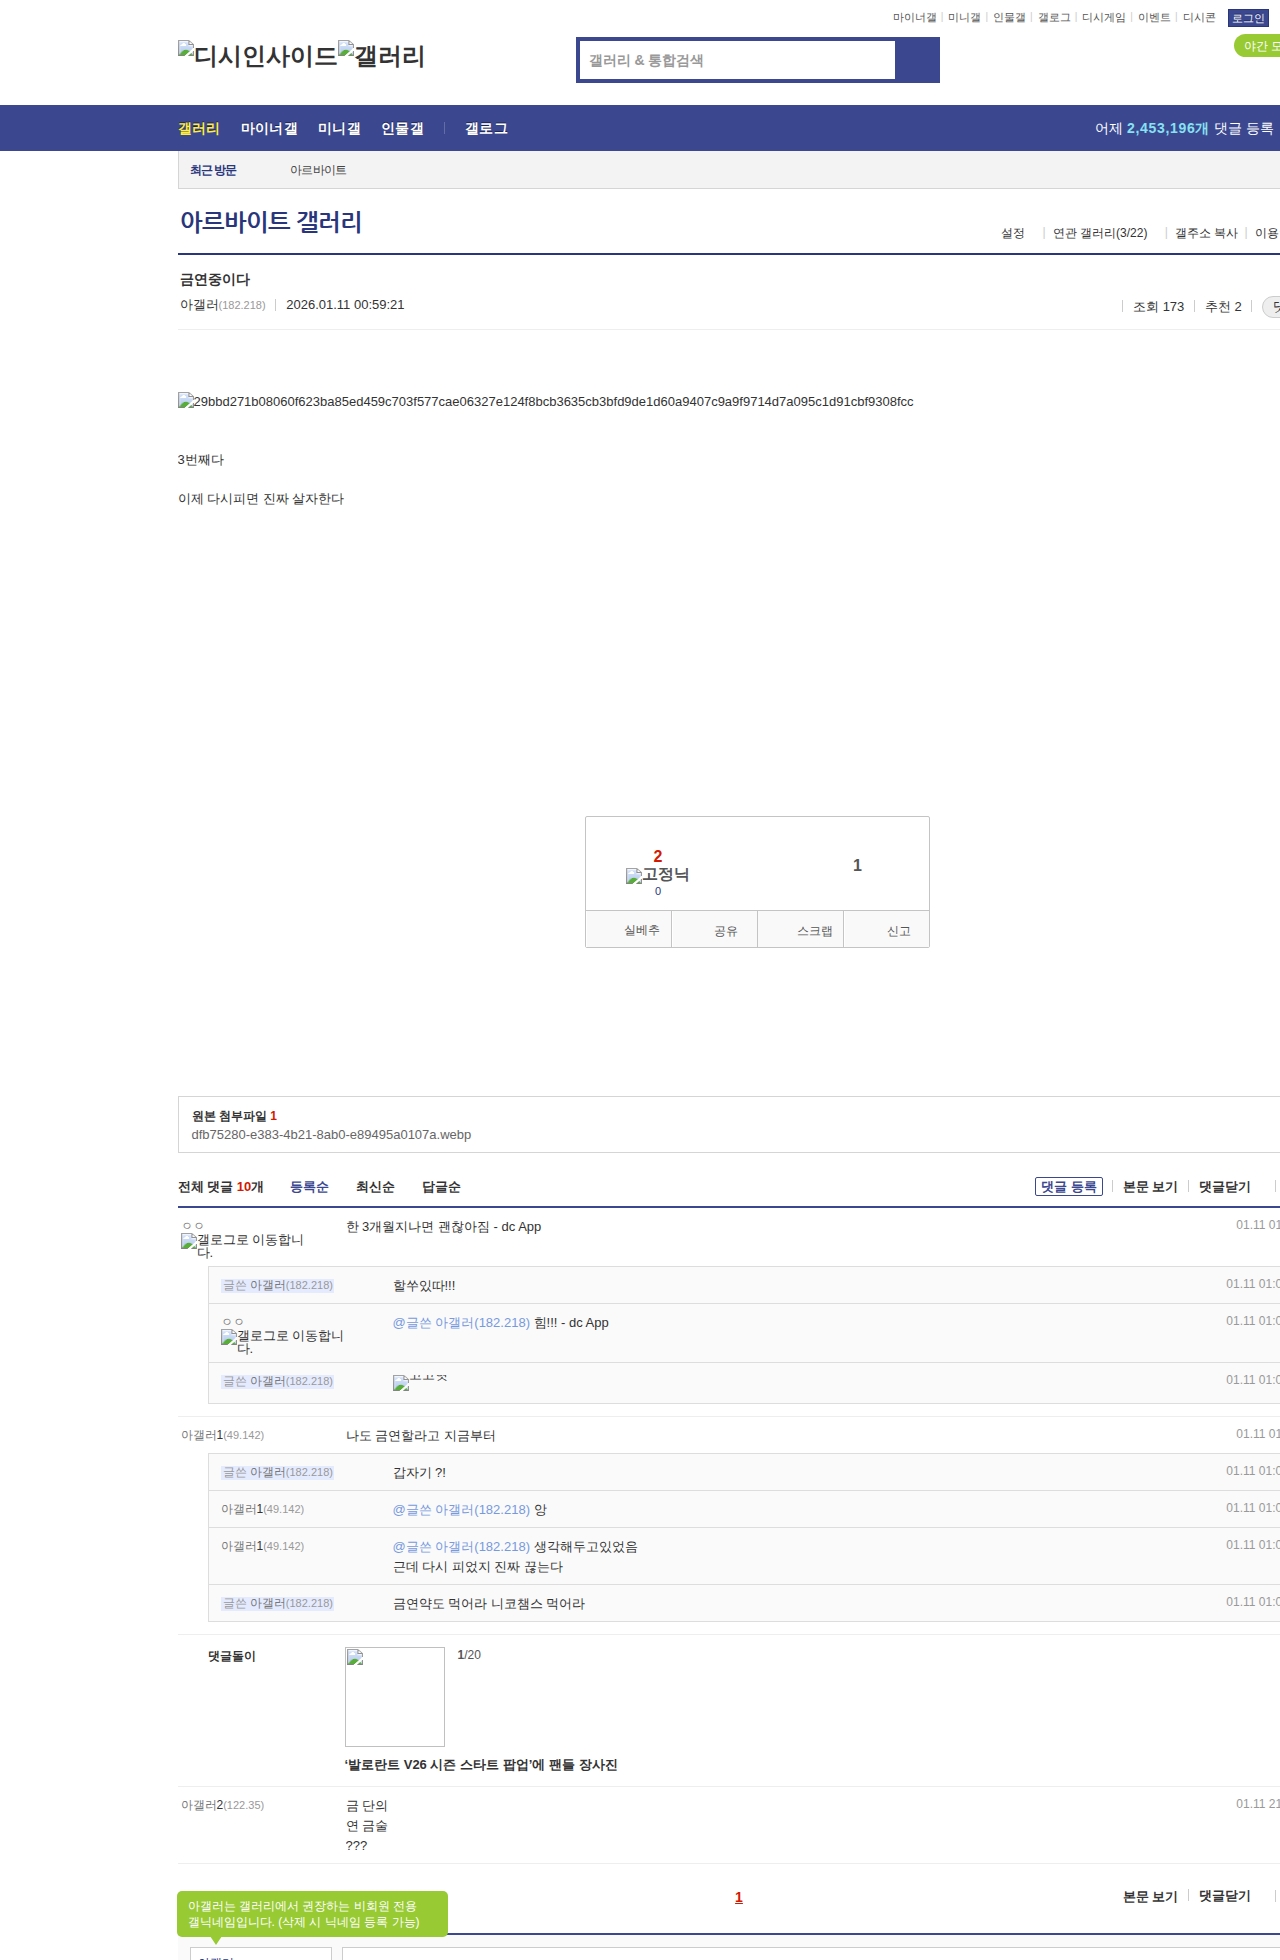1280x1960 pixels.
Task: Go to comment page 1
Action: tap(739, 1897)
